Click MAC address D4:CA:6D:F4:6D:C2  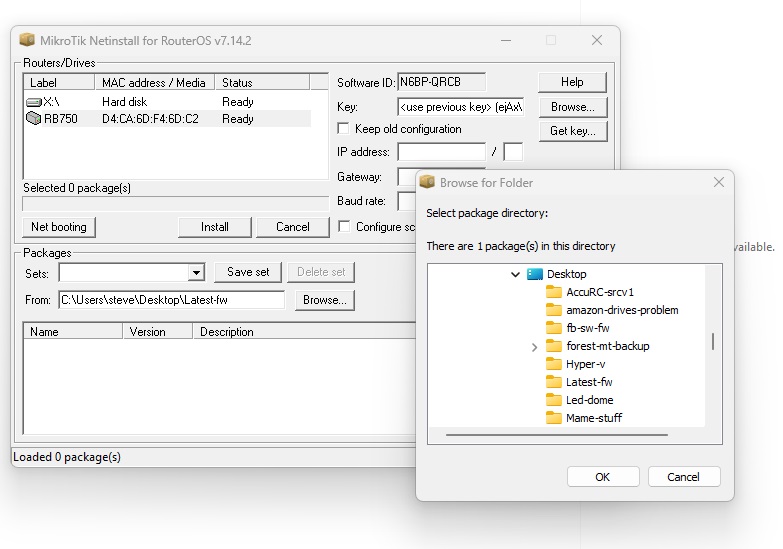[x=150, y=119]
